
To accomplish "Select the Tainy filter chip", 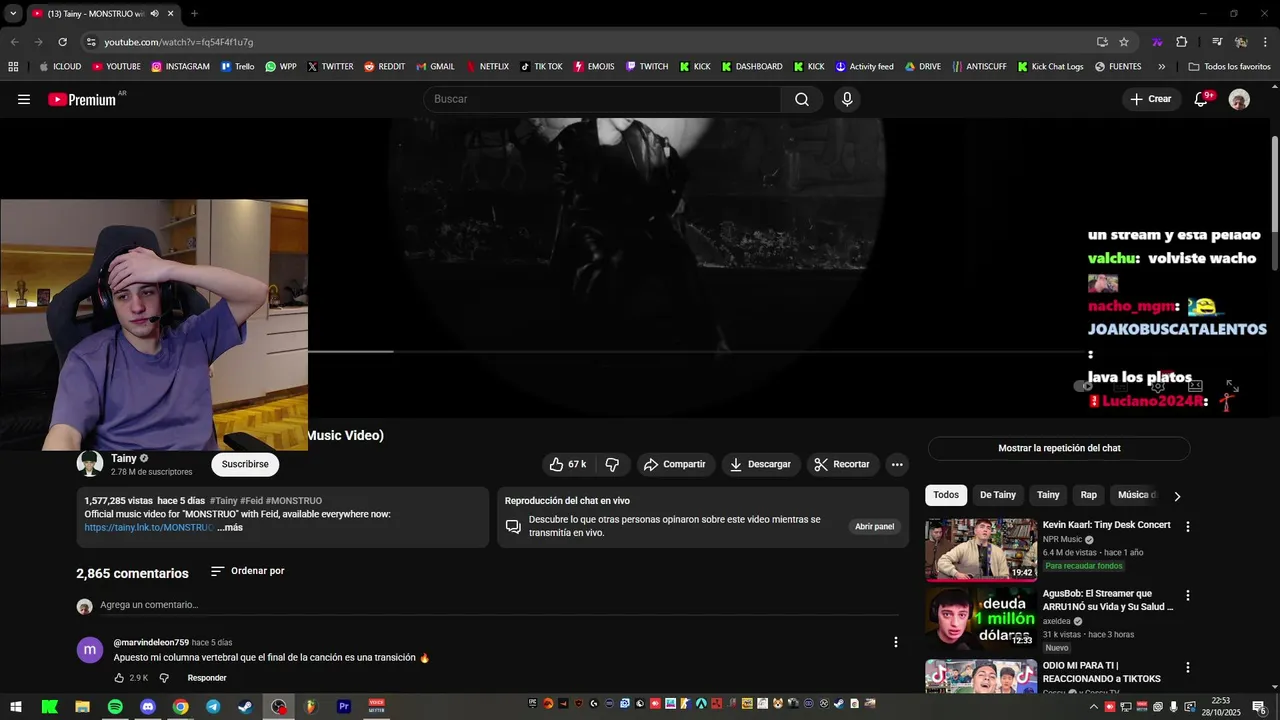I will tap(1048, 495).
